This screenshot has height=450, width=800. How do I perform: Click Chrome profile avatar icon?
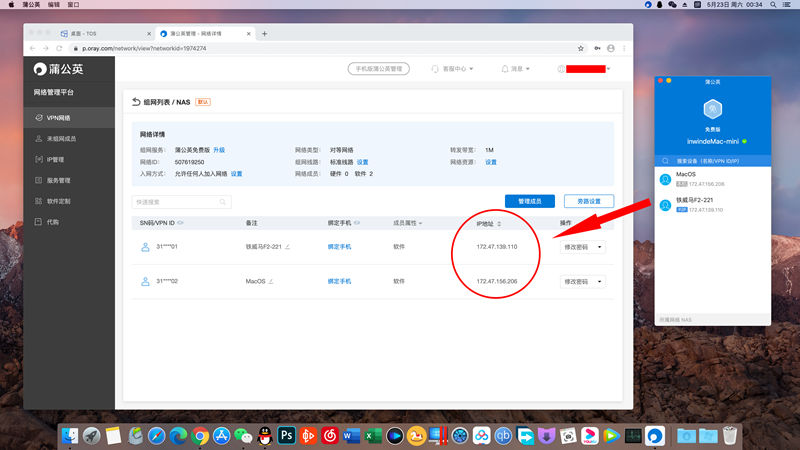click(611, 48)
